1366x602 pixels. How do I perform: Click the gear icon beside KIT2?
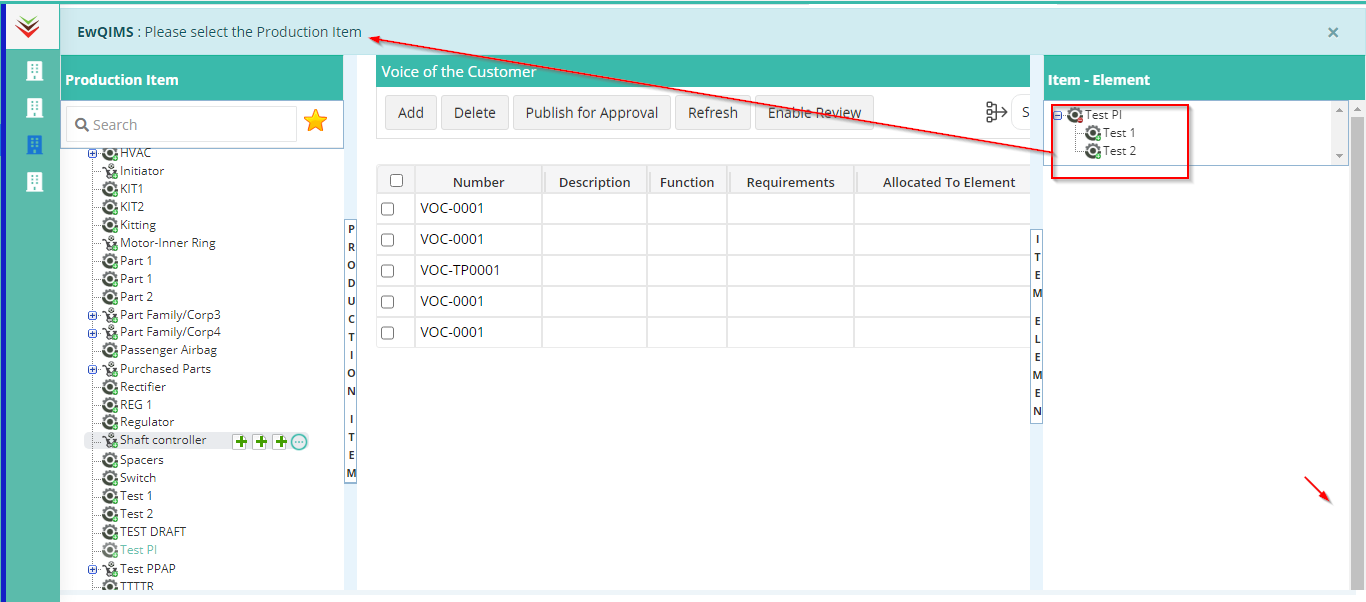pyautogui.click(x=110, y=207)
